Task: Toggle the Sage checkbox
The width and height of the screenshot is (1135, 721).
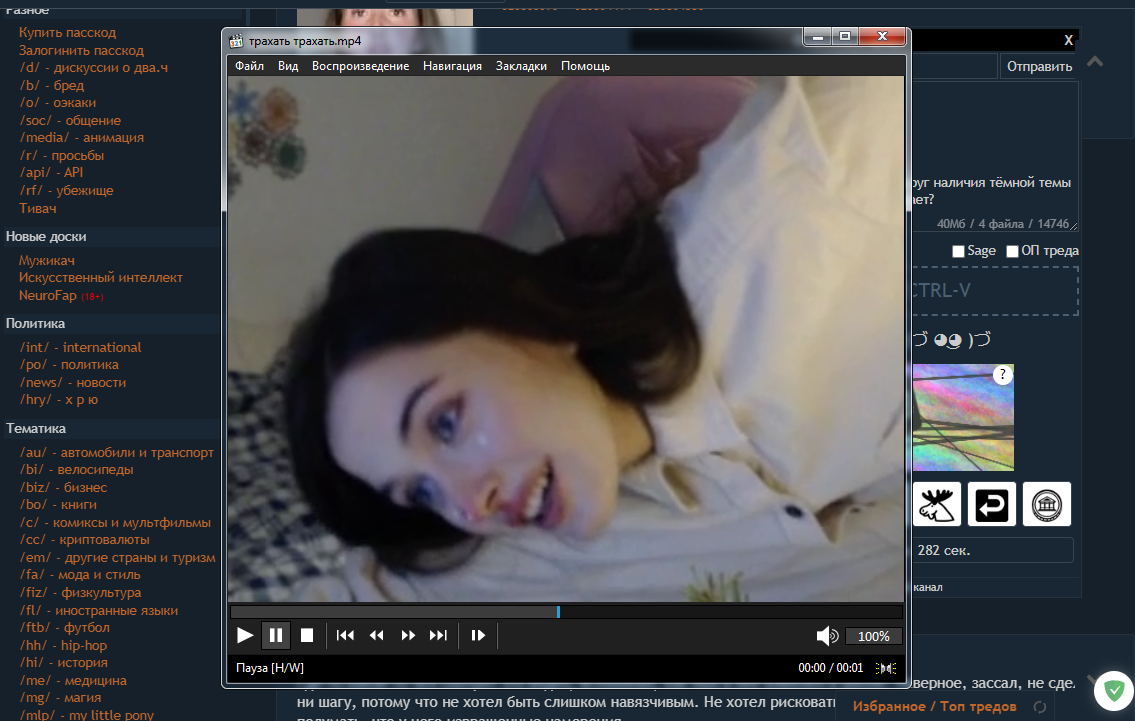Action: pos(958,251)
